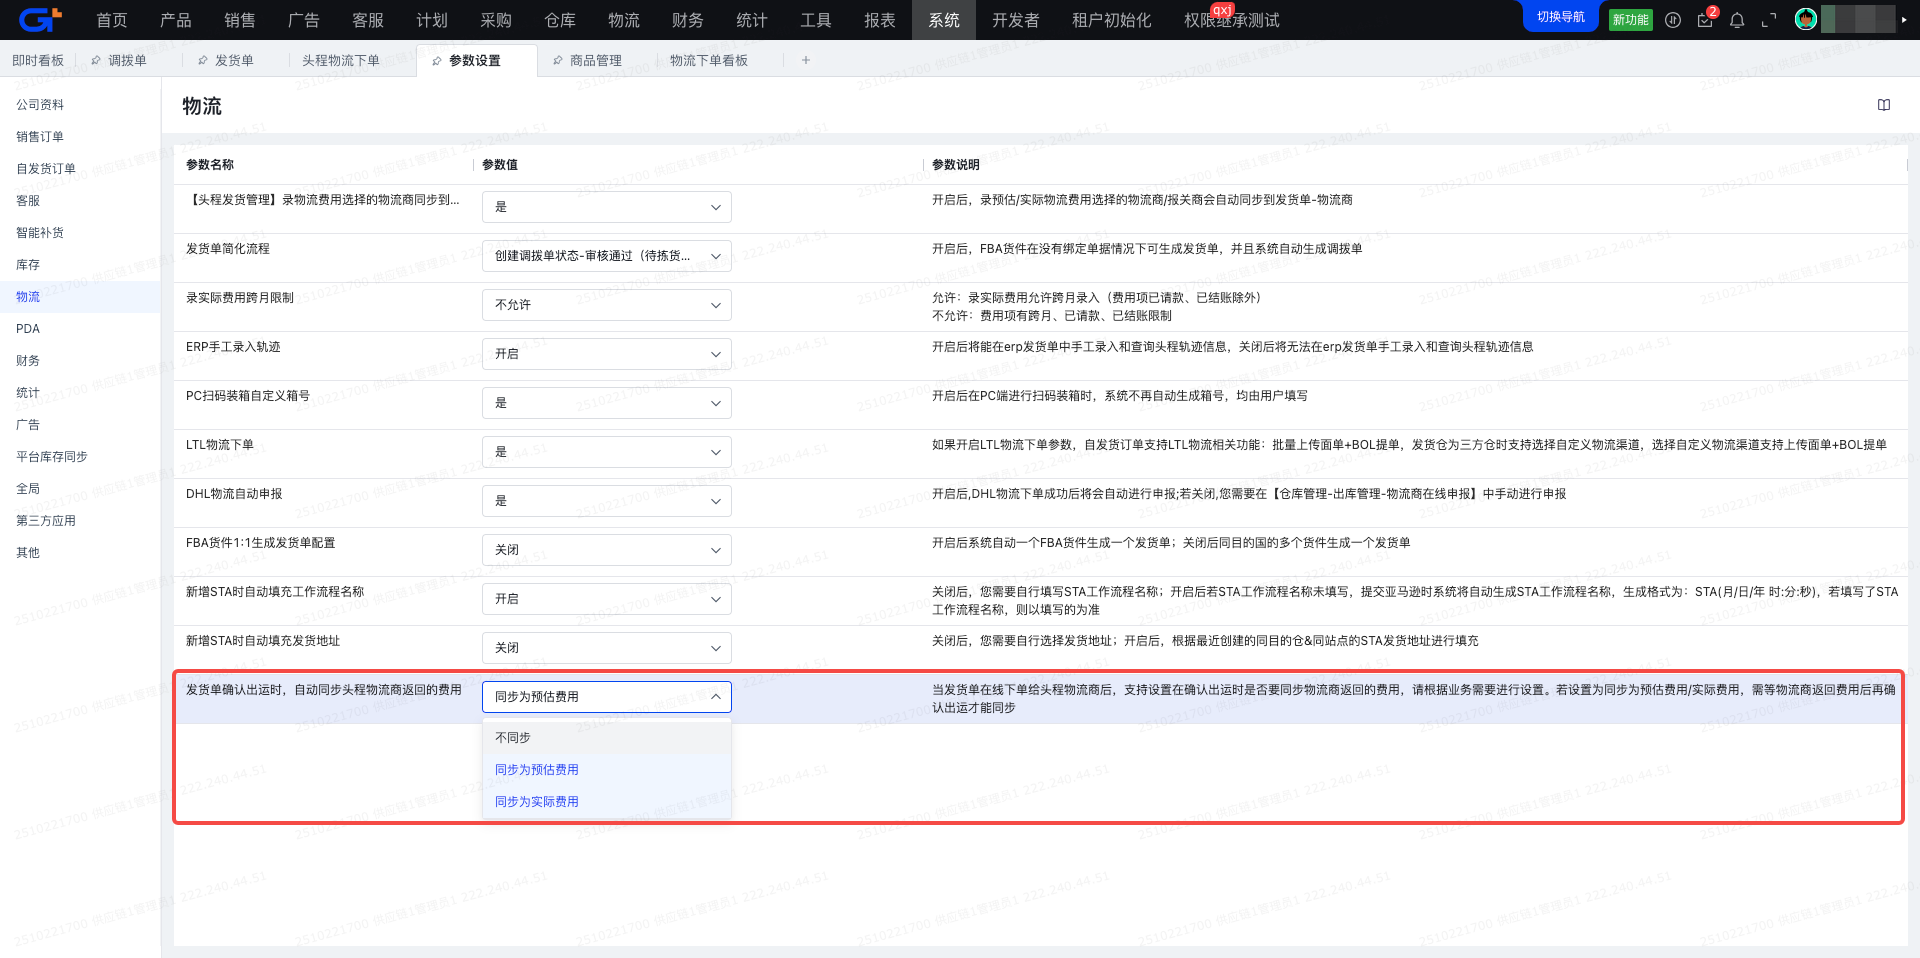The image size is (1920, 958).
Task: Expand the user menu arrow beside the account name
Action: click(x=1904, y=20)
